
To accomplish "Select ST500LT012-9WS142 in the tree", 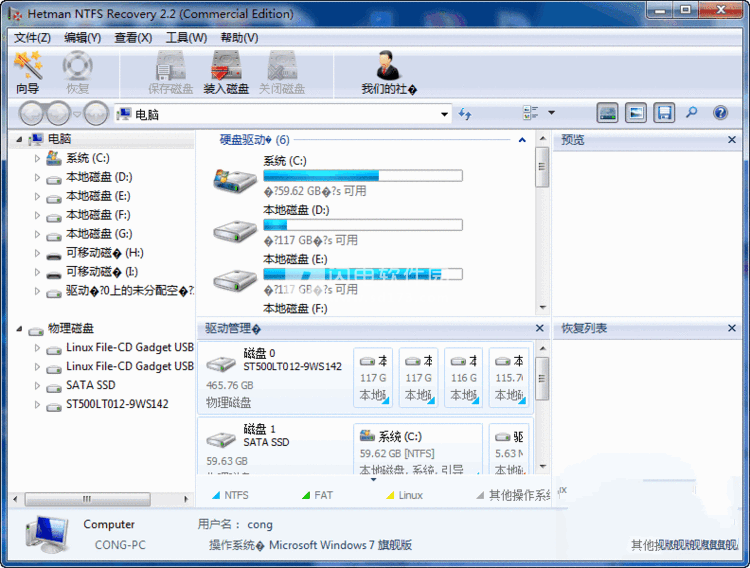I will [117, 404].
